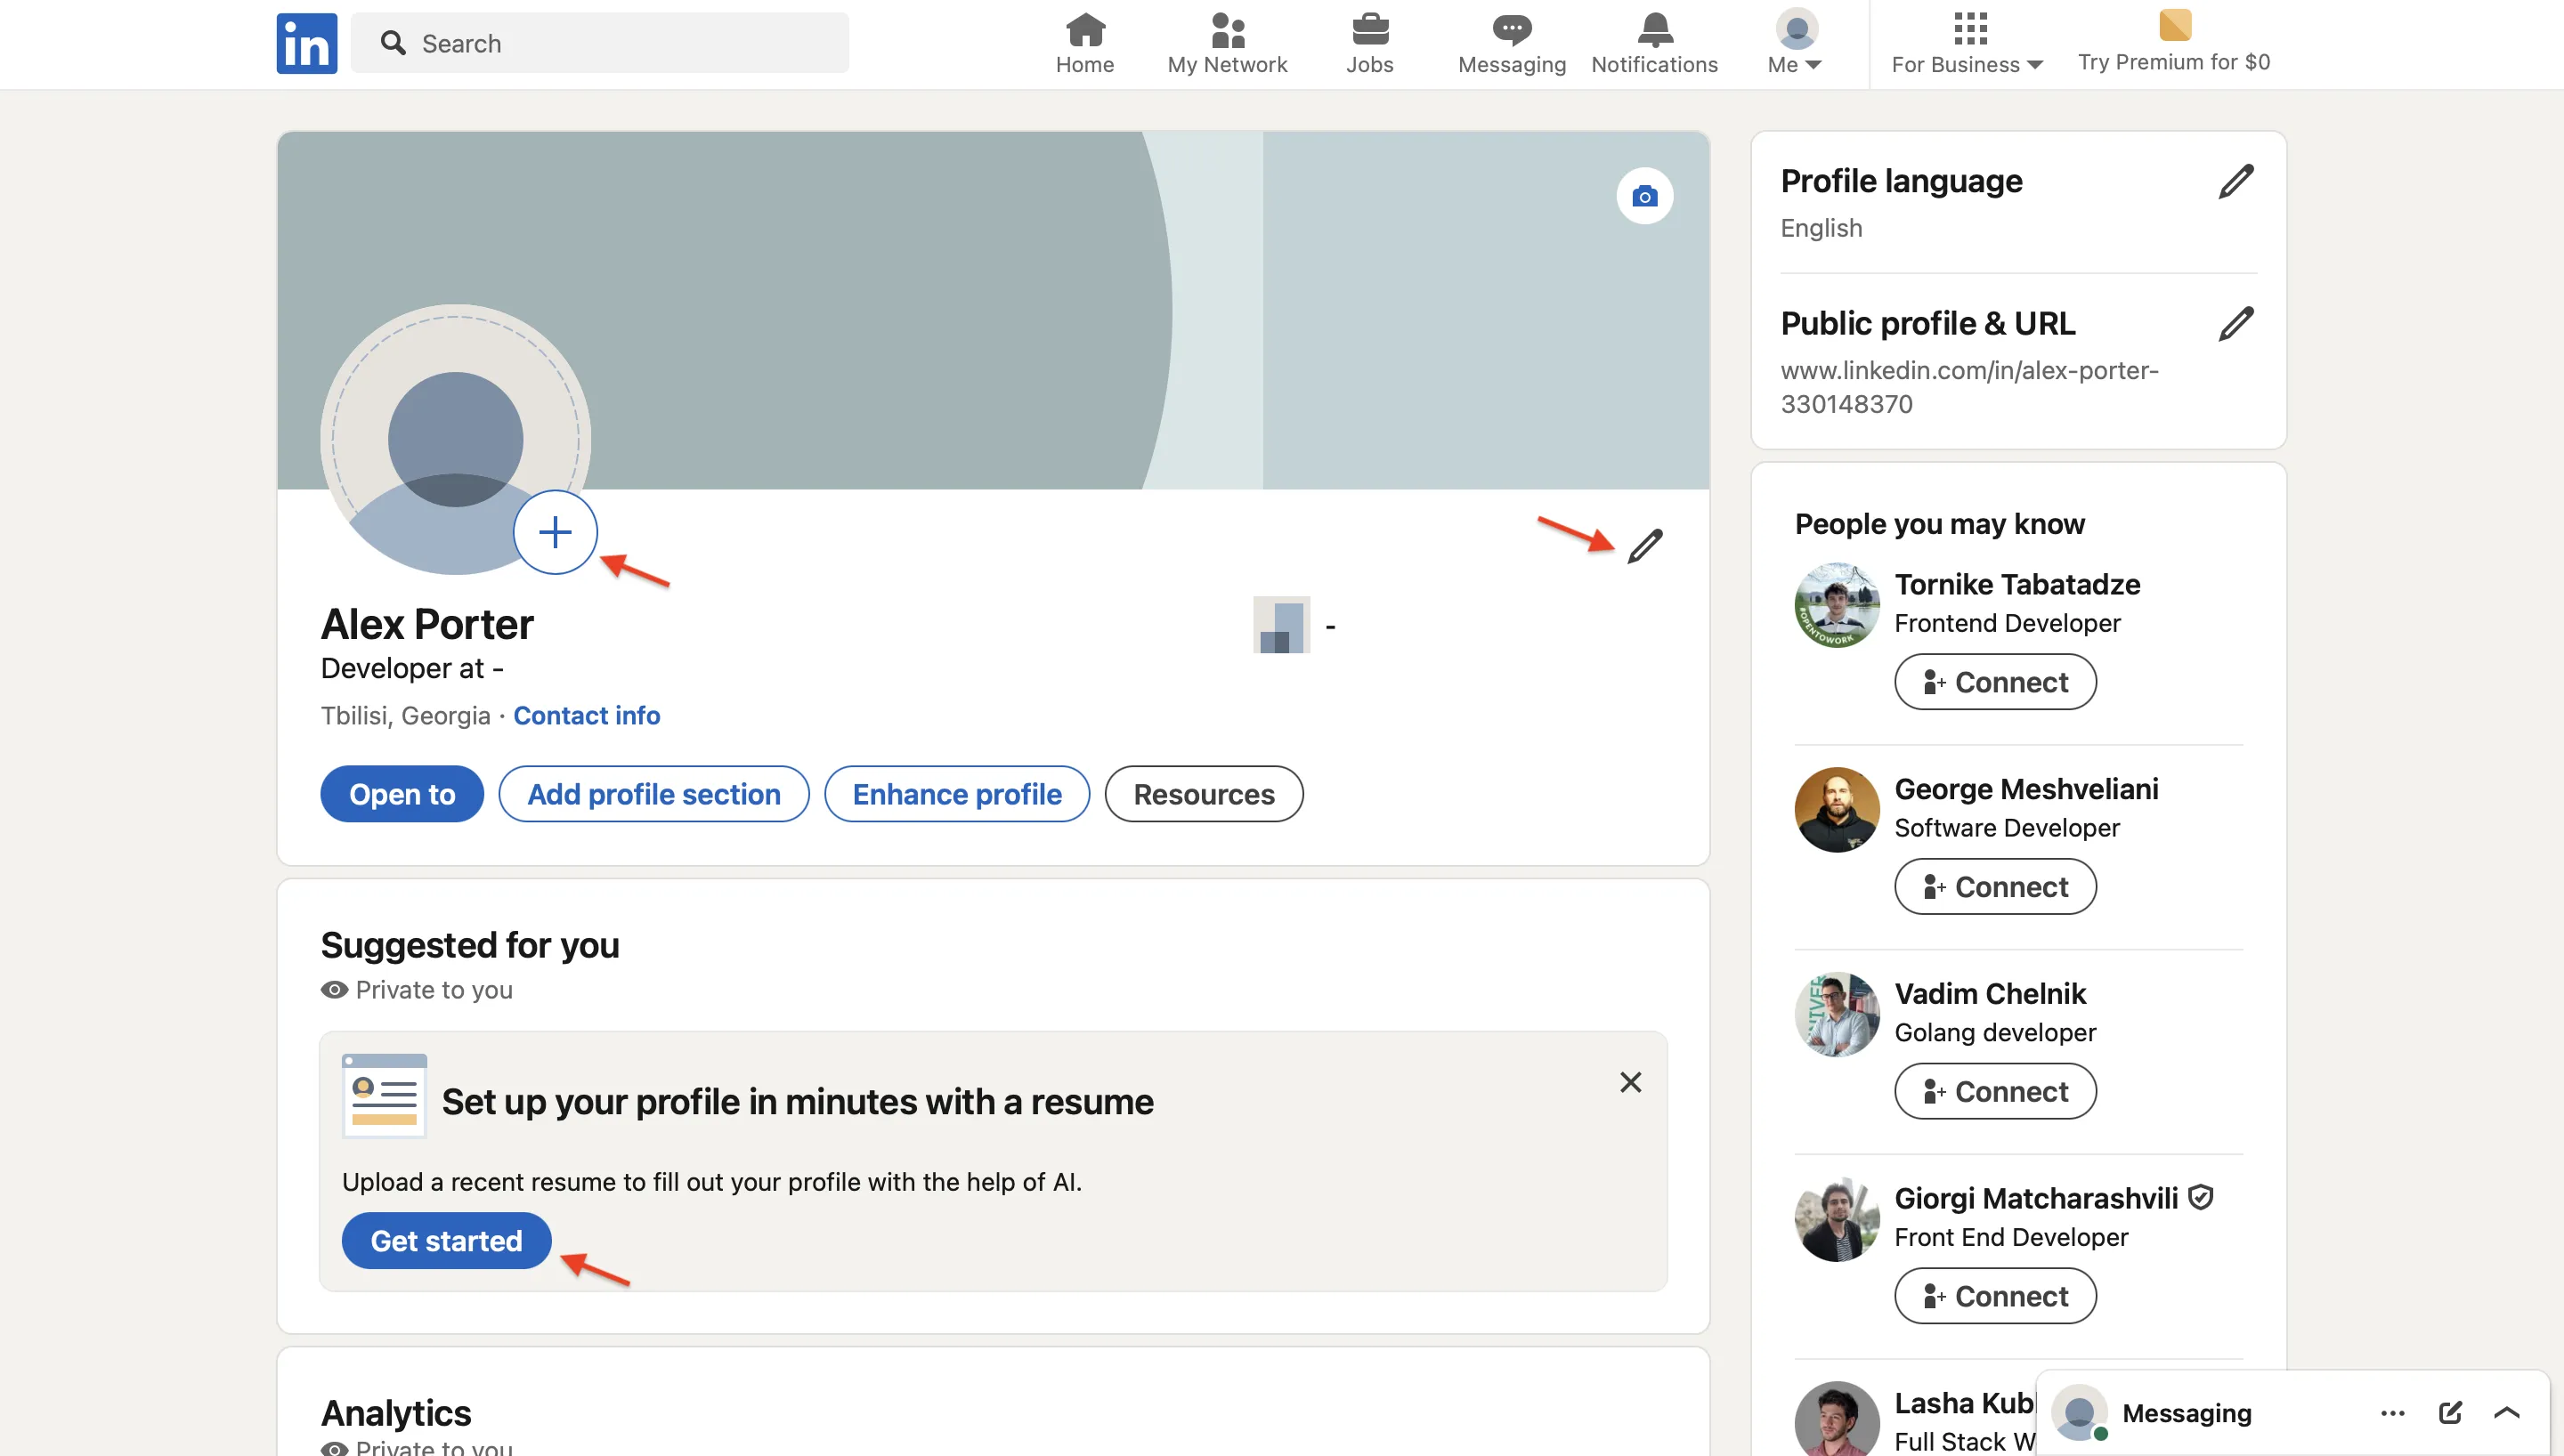
Task: Open the For Business dropdown
Action: tap(1967, 44)
